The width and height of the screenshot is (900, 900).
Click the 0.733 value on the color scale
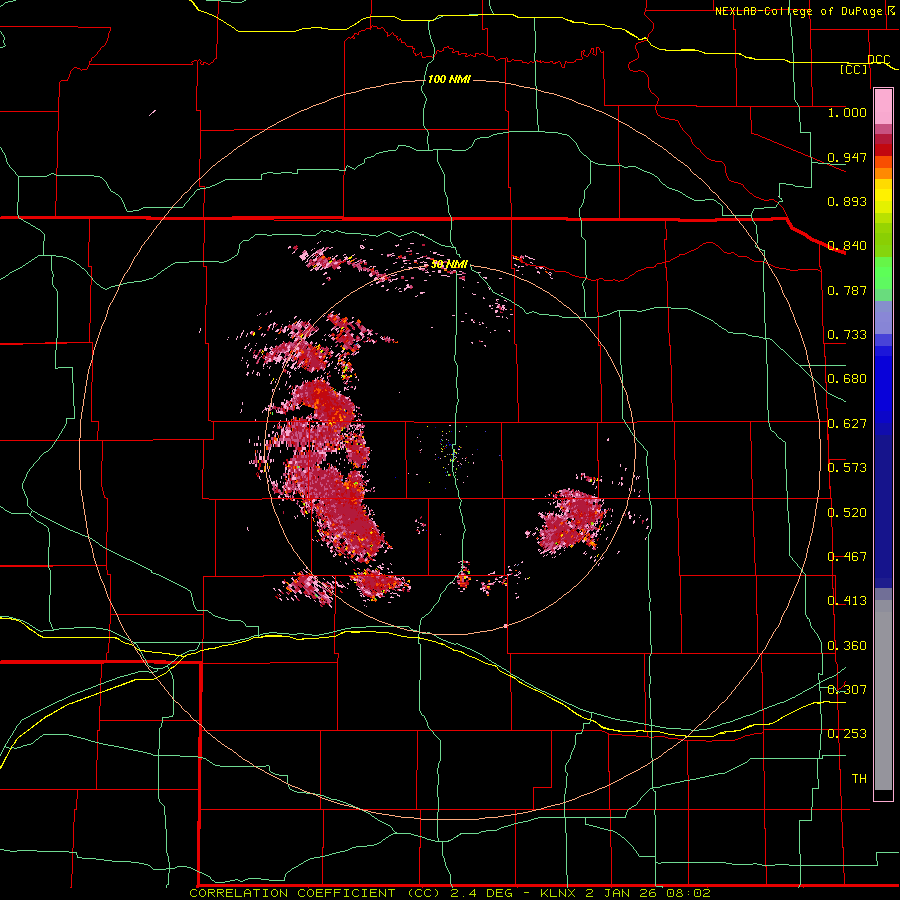click(x=847, y=335)
